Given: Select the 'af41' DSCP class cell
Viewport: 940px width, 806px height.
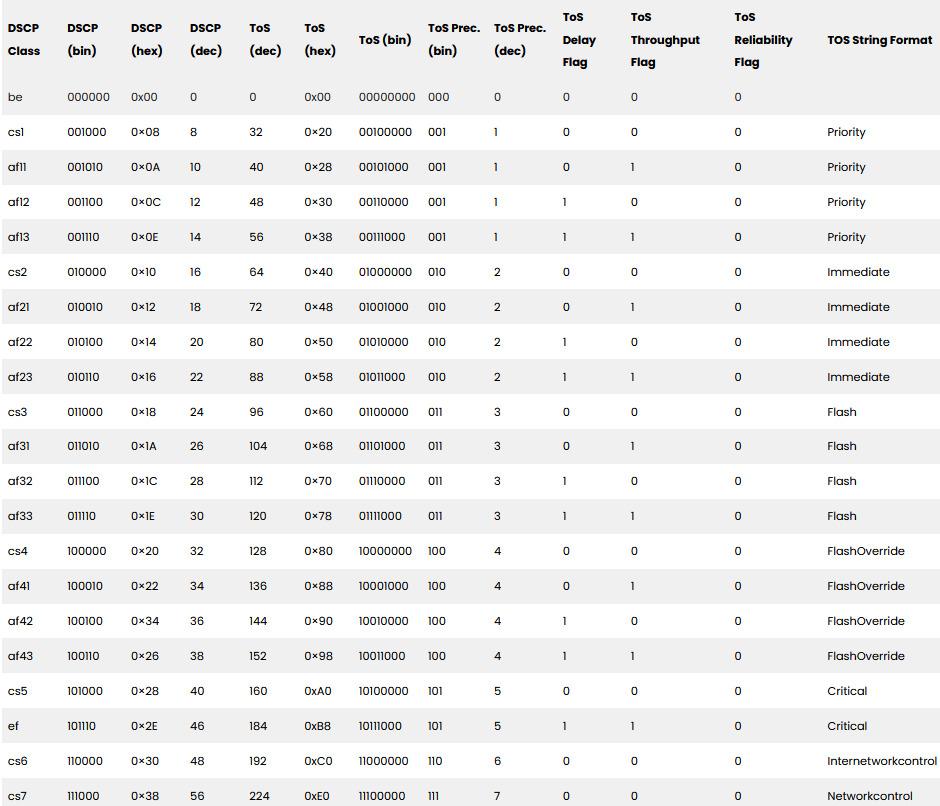Looking at the screenshot, I should click(x=20, y=586).
